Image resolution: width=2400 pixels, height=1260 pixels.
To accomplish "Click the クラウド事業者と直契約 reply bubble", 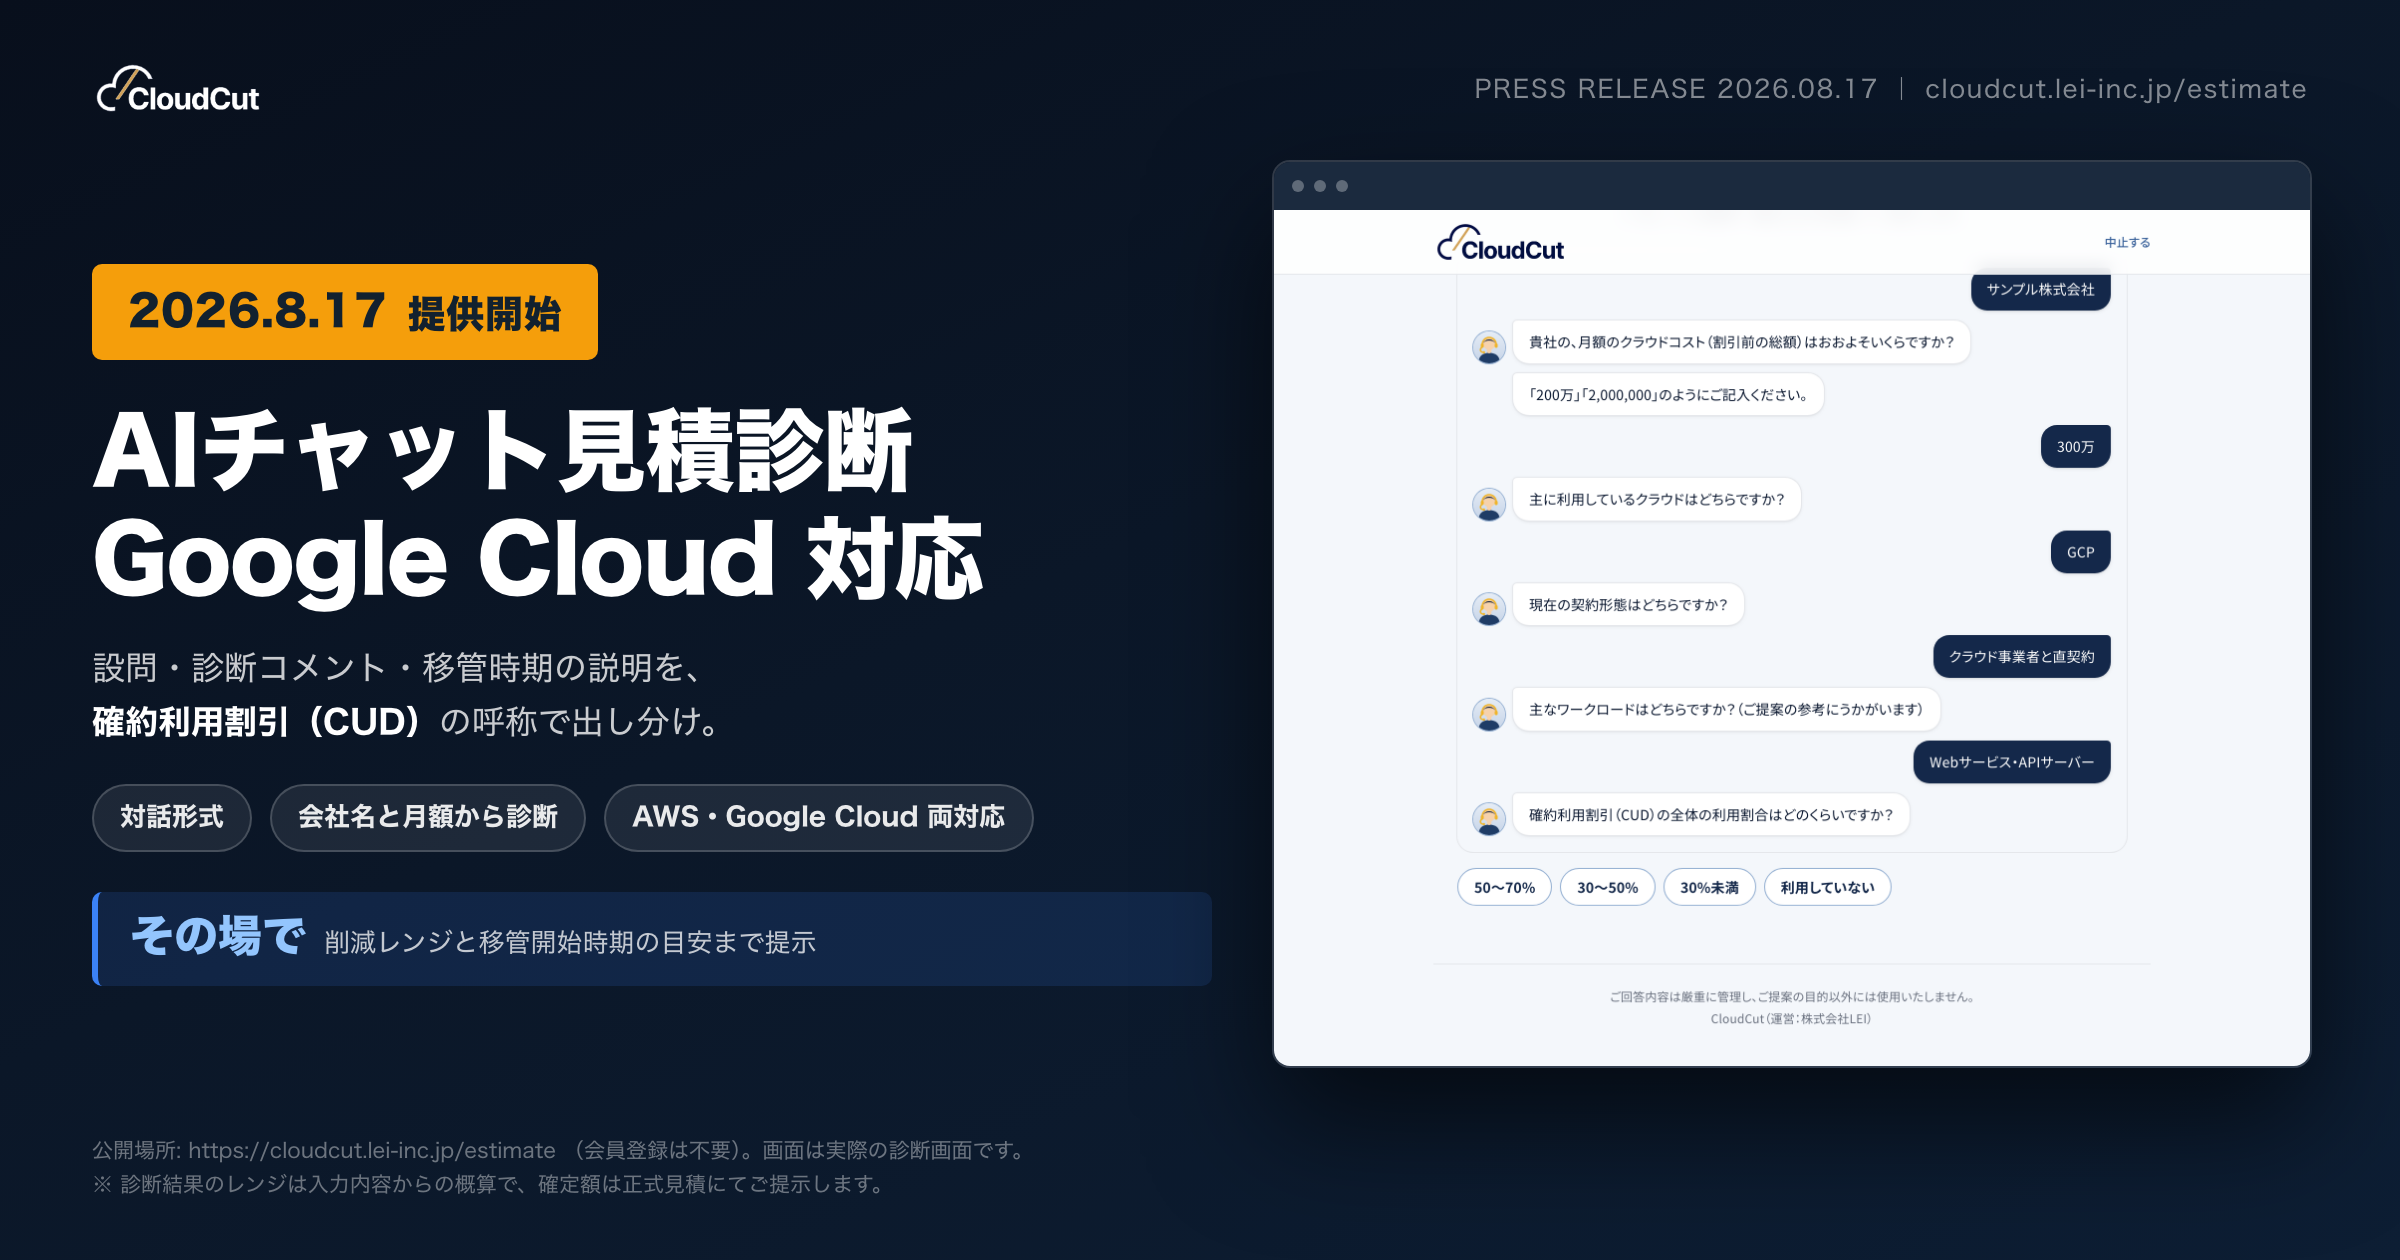I will click(2021, 657).
